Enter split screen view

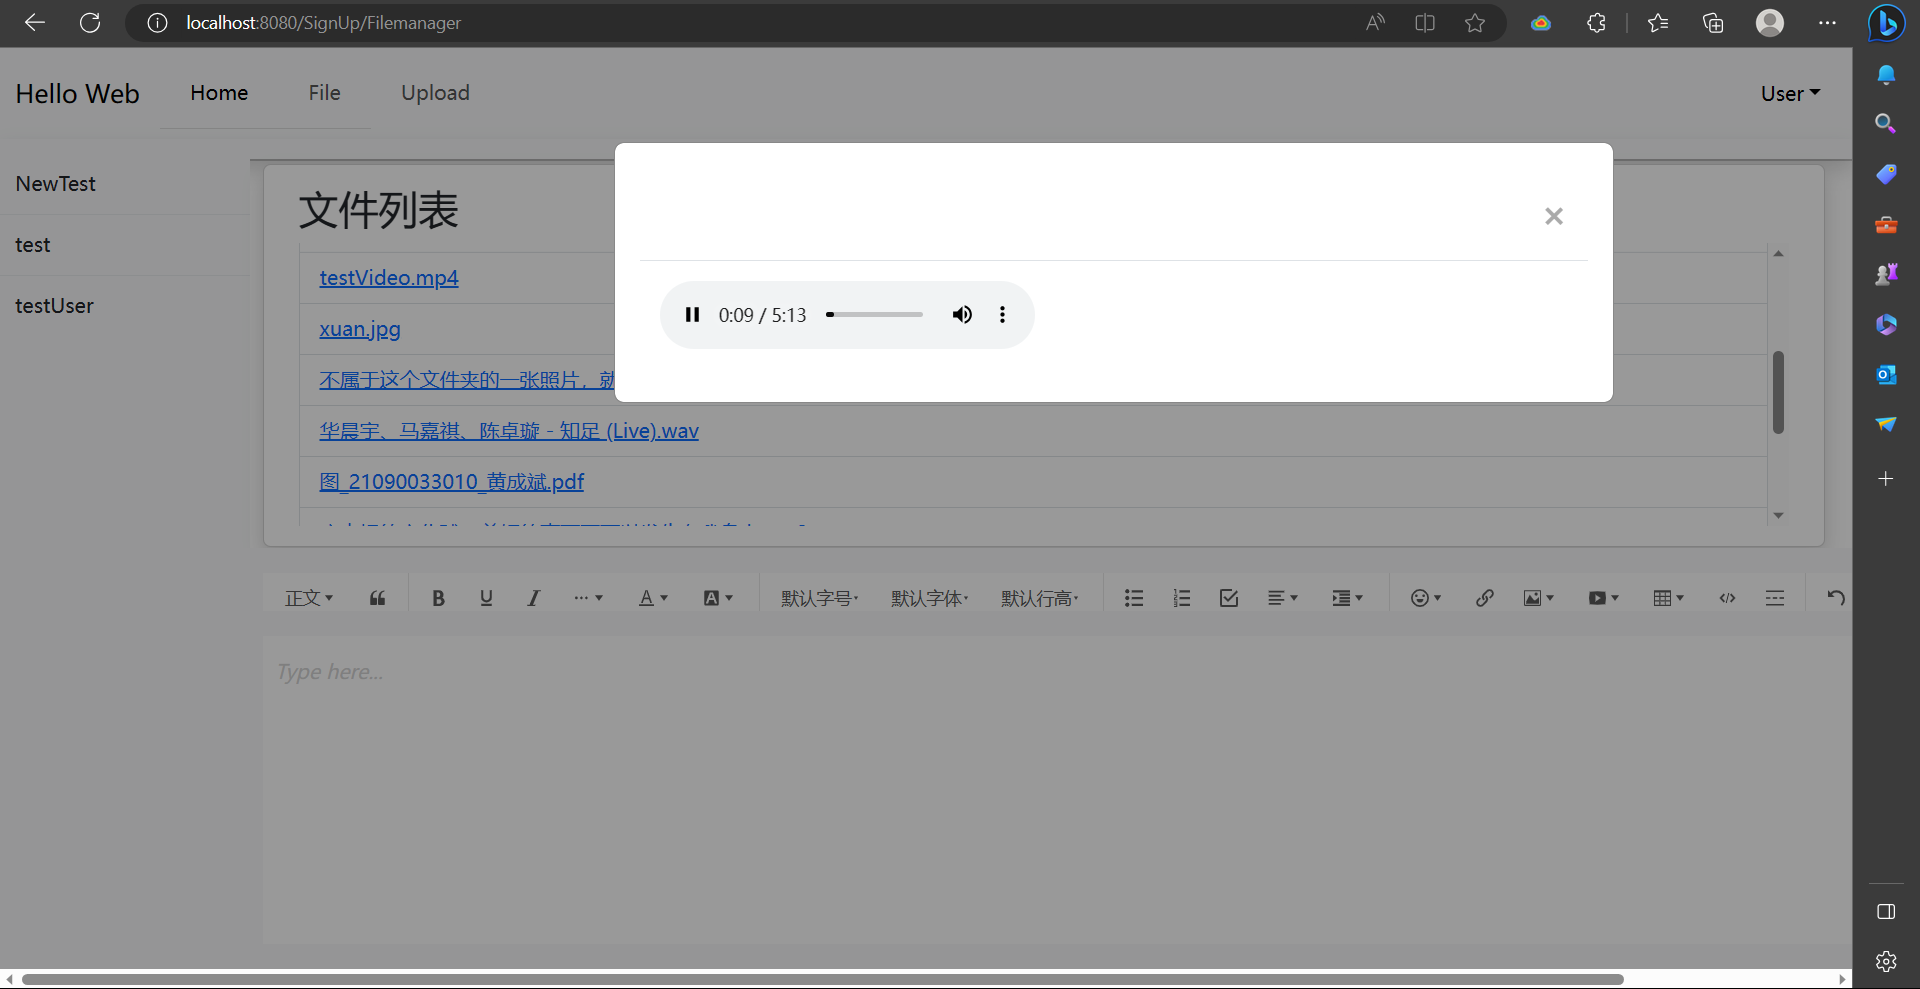coord(1425,23)
